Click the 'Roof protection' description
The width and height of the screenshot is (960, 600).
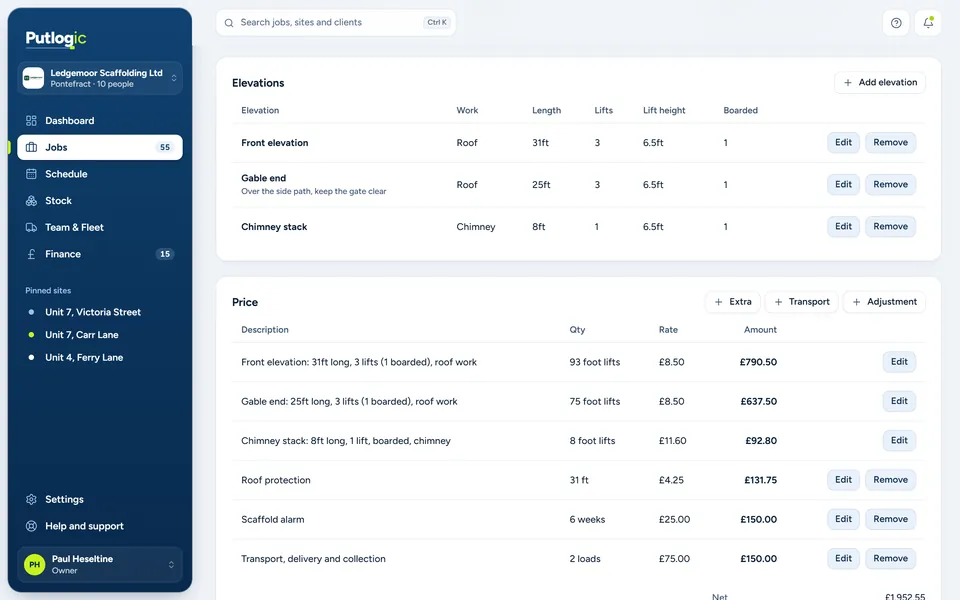coord(276,480)
